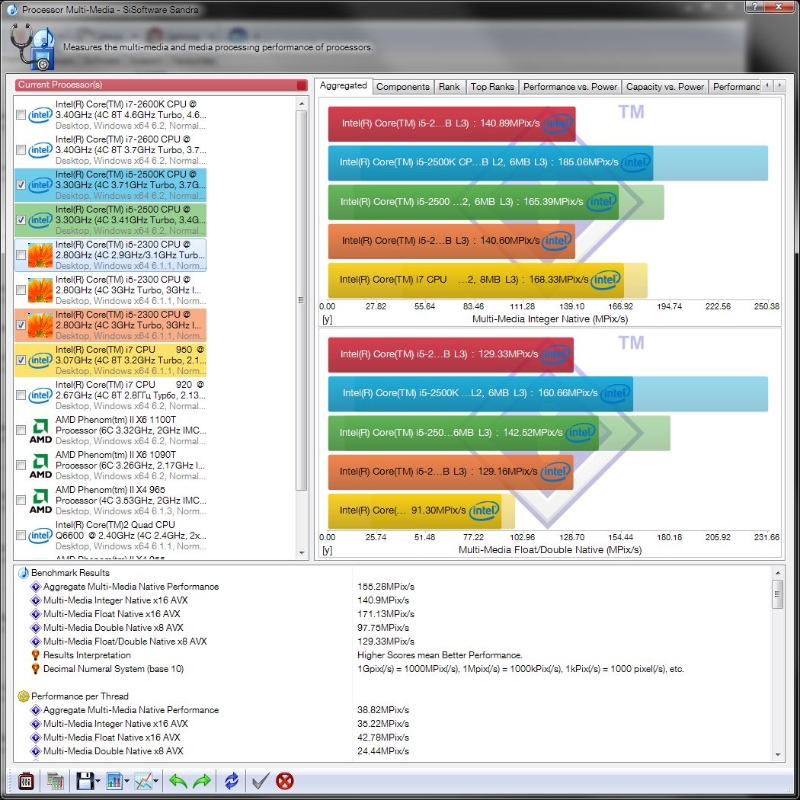Image resolution: width=800 pixels, height=800 pixels.
Task: Switch to the Components tab
Action: pyautogui.click(x=403, y=87)
